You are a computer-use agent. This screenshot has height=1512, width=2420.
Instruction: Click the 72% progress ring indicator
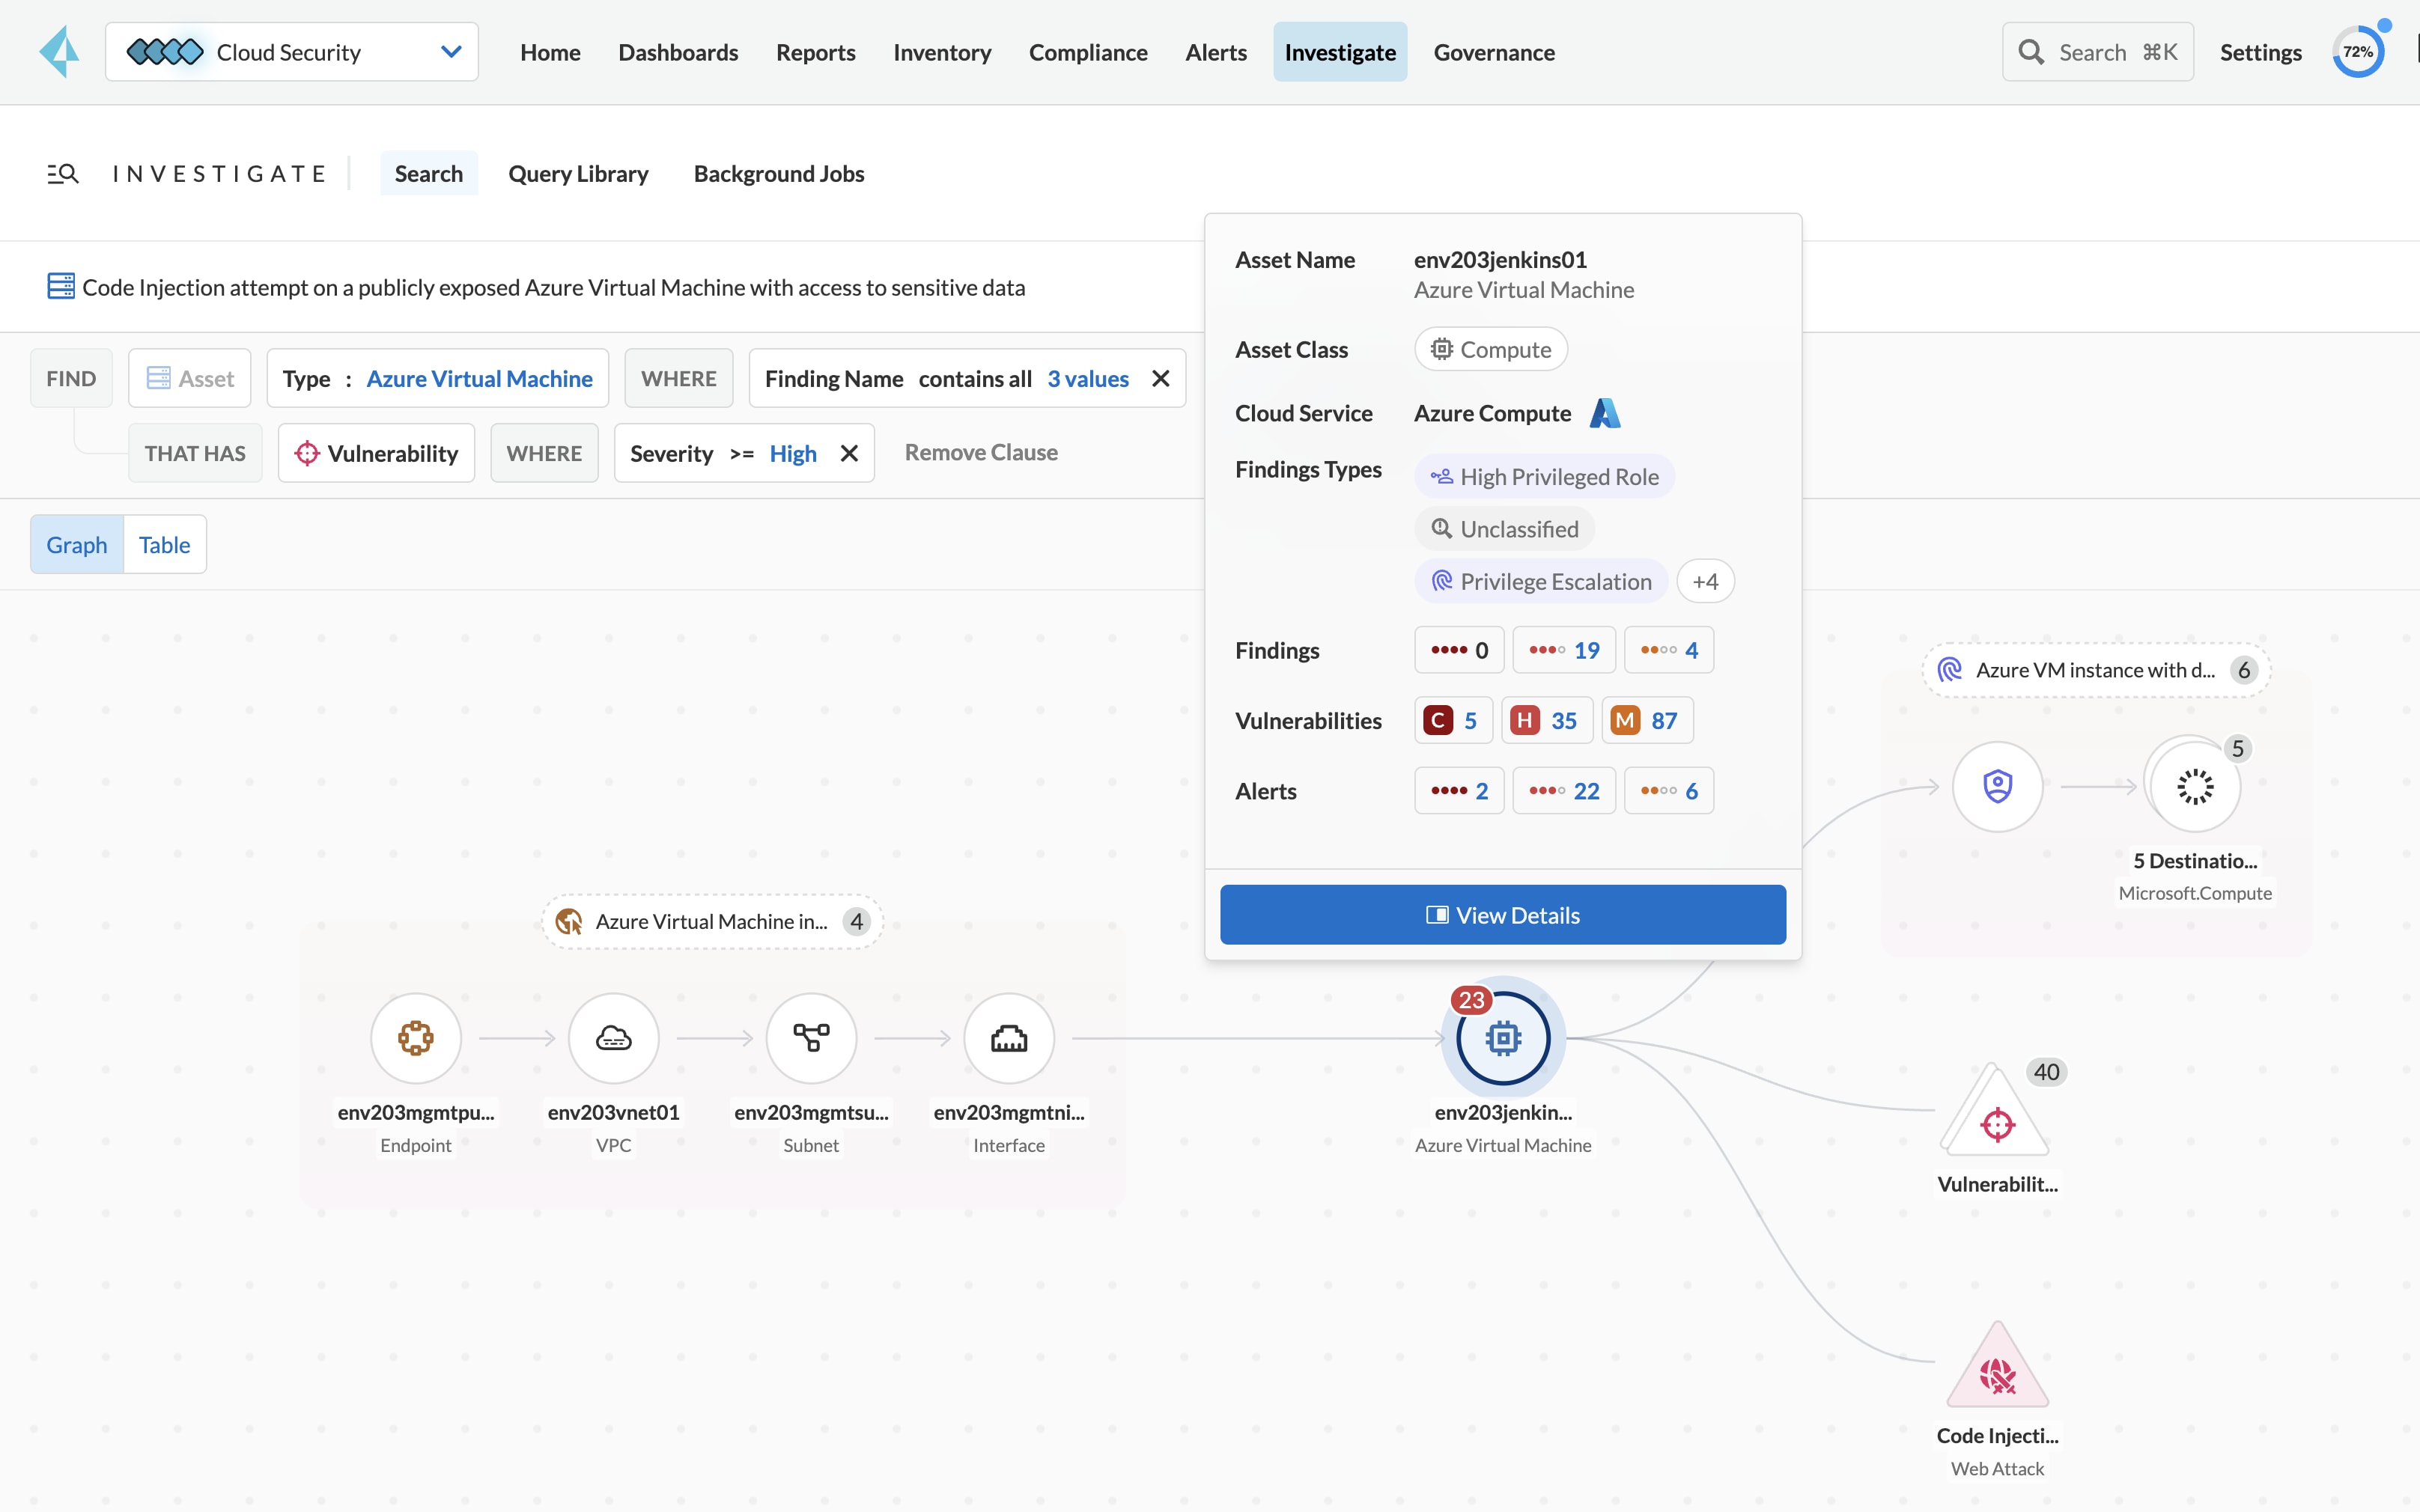pos(2357,52)
